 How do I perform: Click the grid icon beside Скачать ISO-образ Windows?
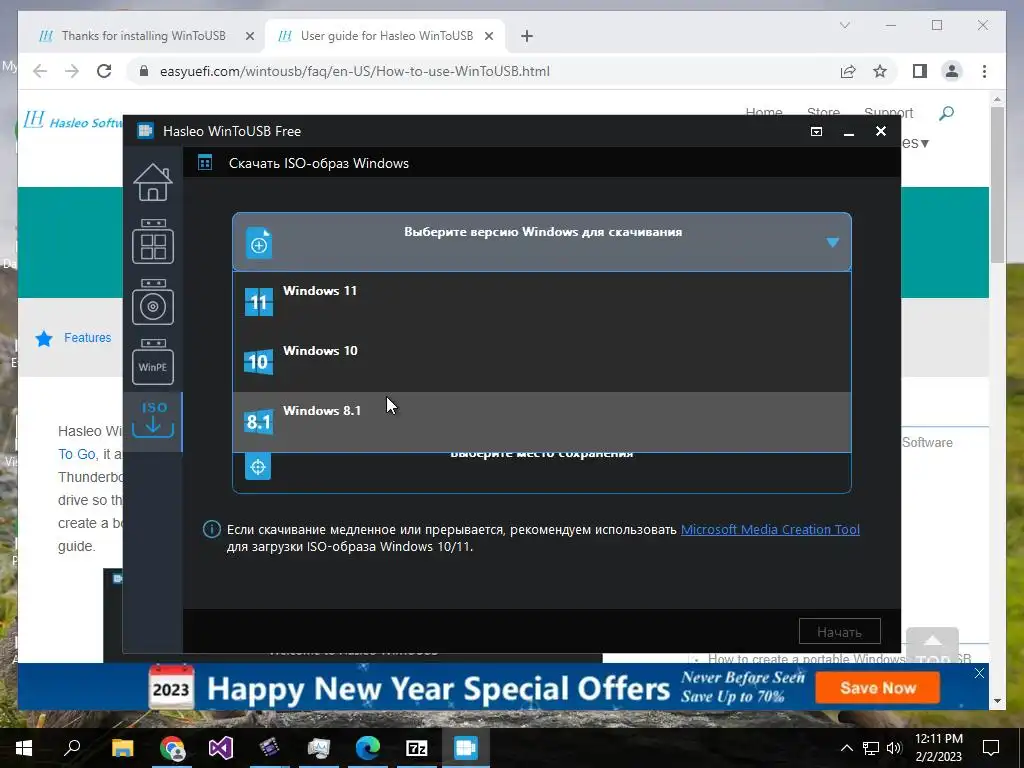click(205, 163)
